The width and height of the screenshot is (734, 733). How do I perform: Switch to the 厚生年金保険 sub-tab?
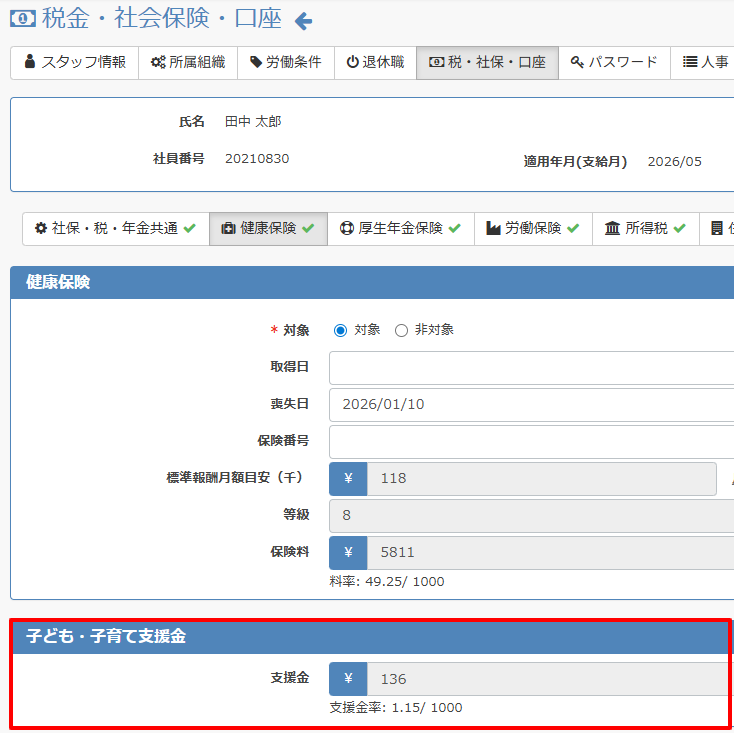(x=400, y=228)
